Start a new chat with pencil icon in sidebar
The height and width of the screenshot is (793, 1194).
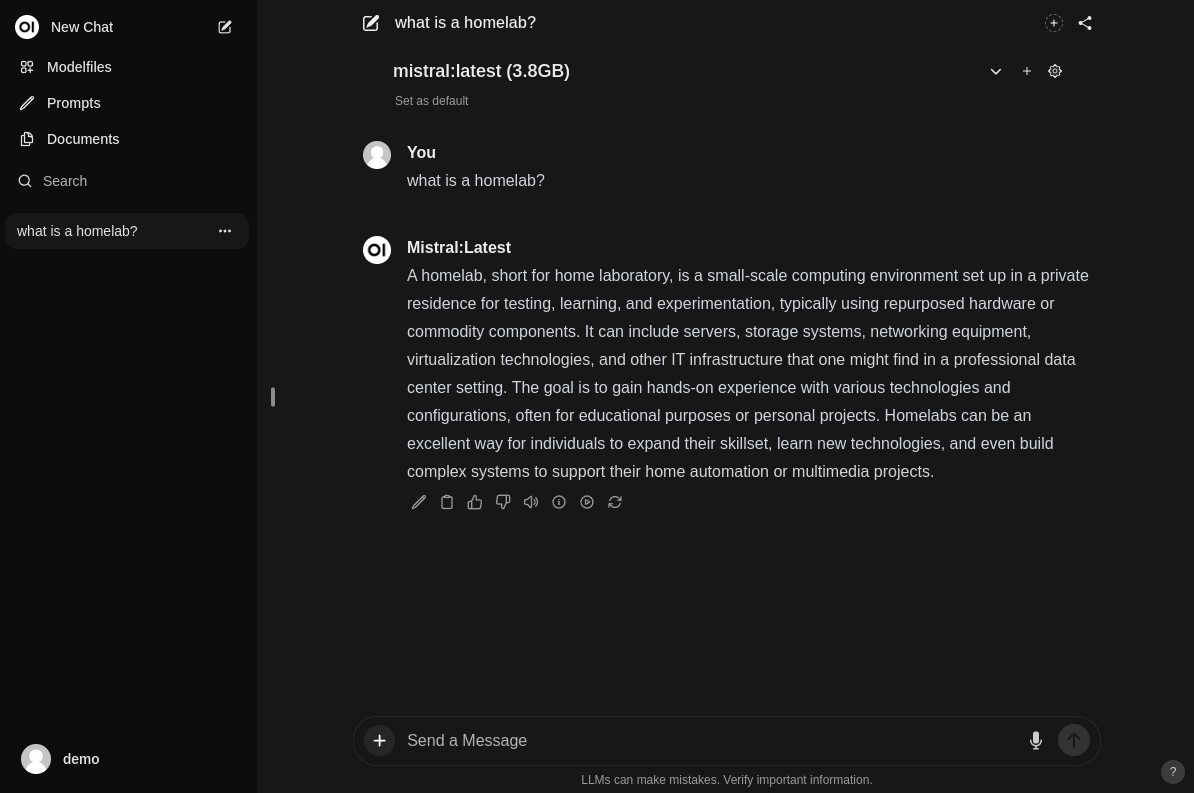pyautogui.click(x=225, y=27)
